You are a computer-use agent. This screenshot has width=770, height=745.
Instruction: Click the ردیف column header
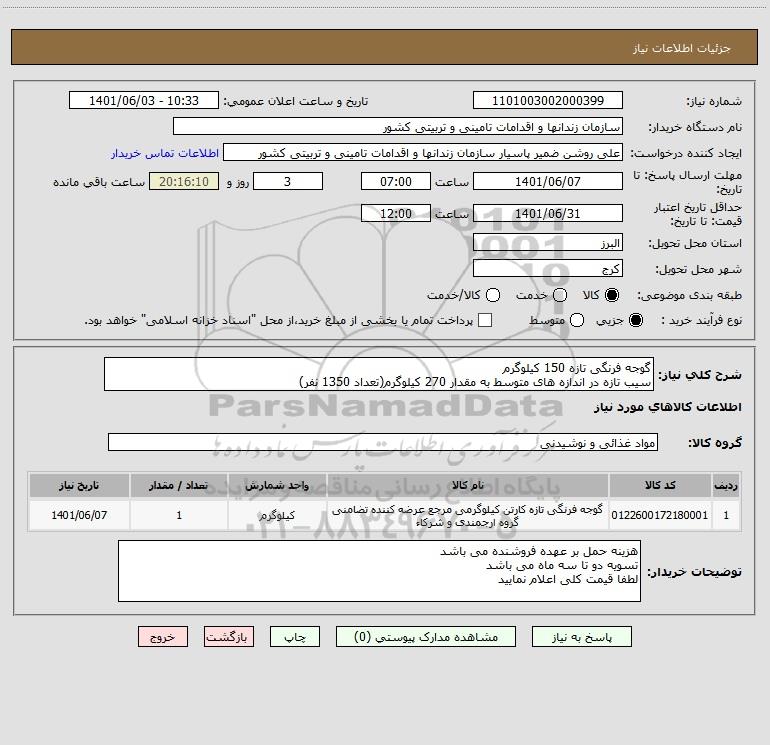click(726, 485)
